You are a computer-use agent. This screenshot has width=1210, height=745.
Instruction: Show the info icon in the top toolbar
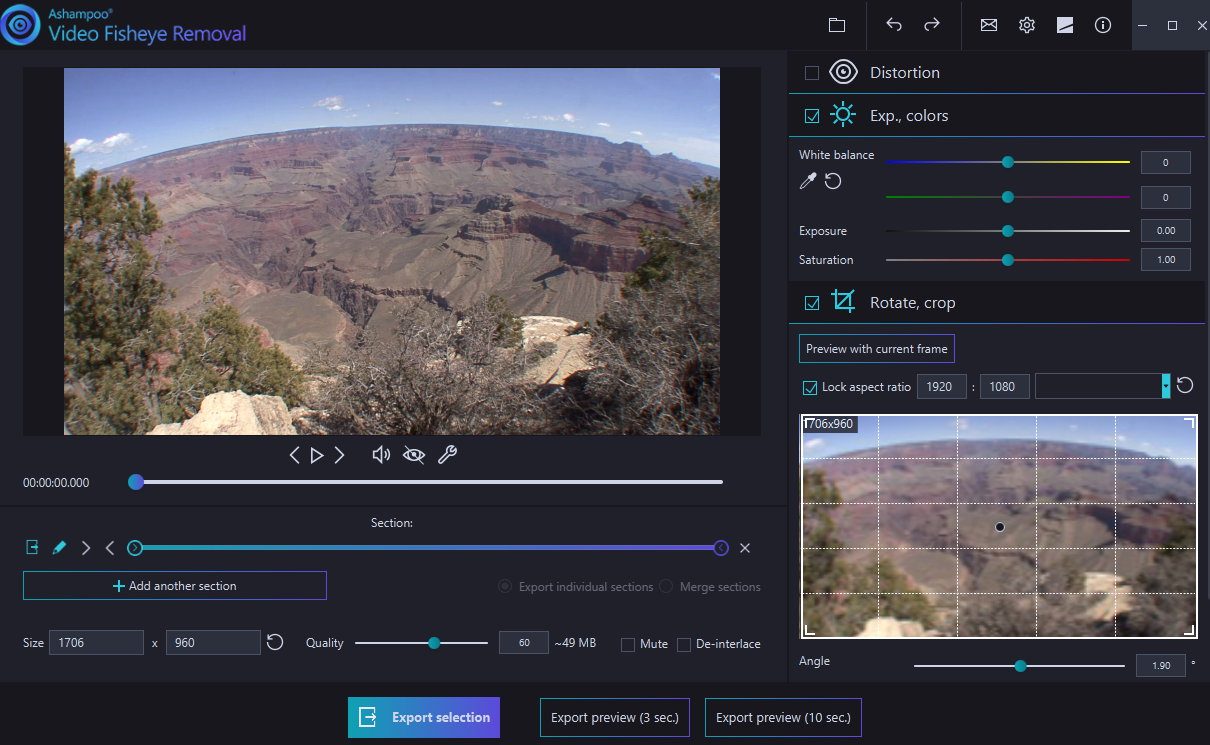(1103, 25)
